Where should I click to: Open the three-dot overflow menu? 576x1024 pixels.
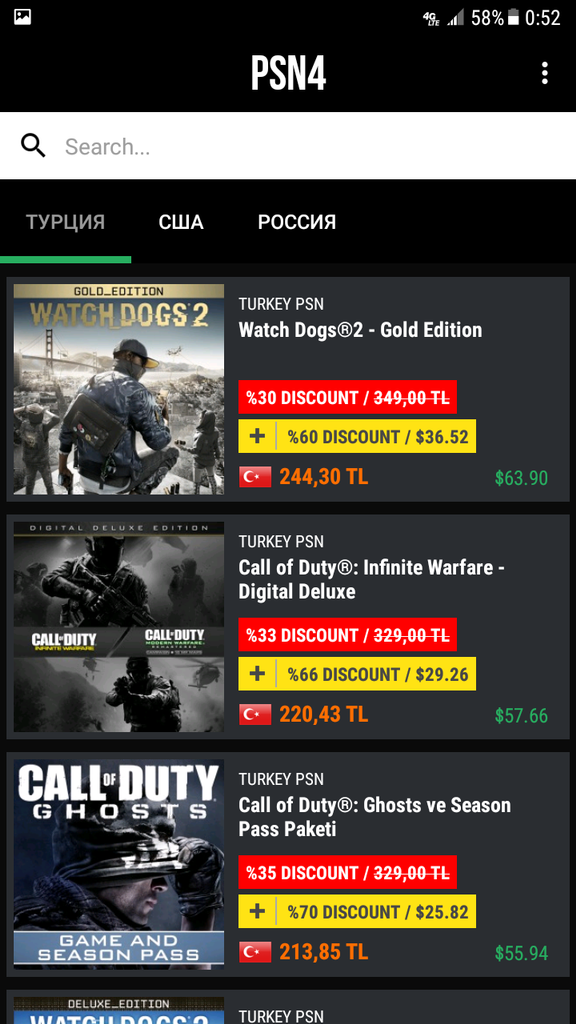click(x=544, y=73)
